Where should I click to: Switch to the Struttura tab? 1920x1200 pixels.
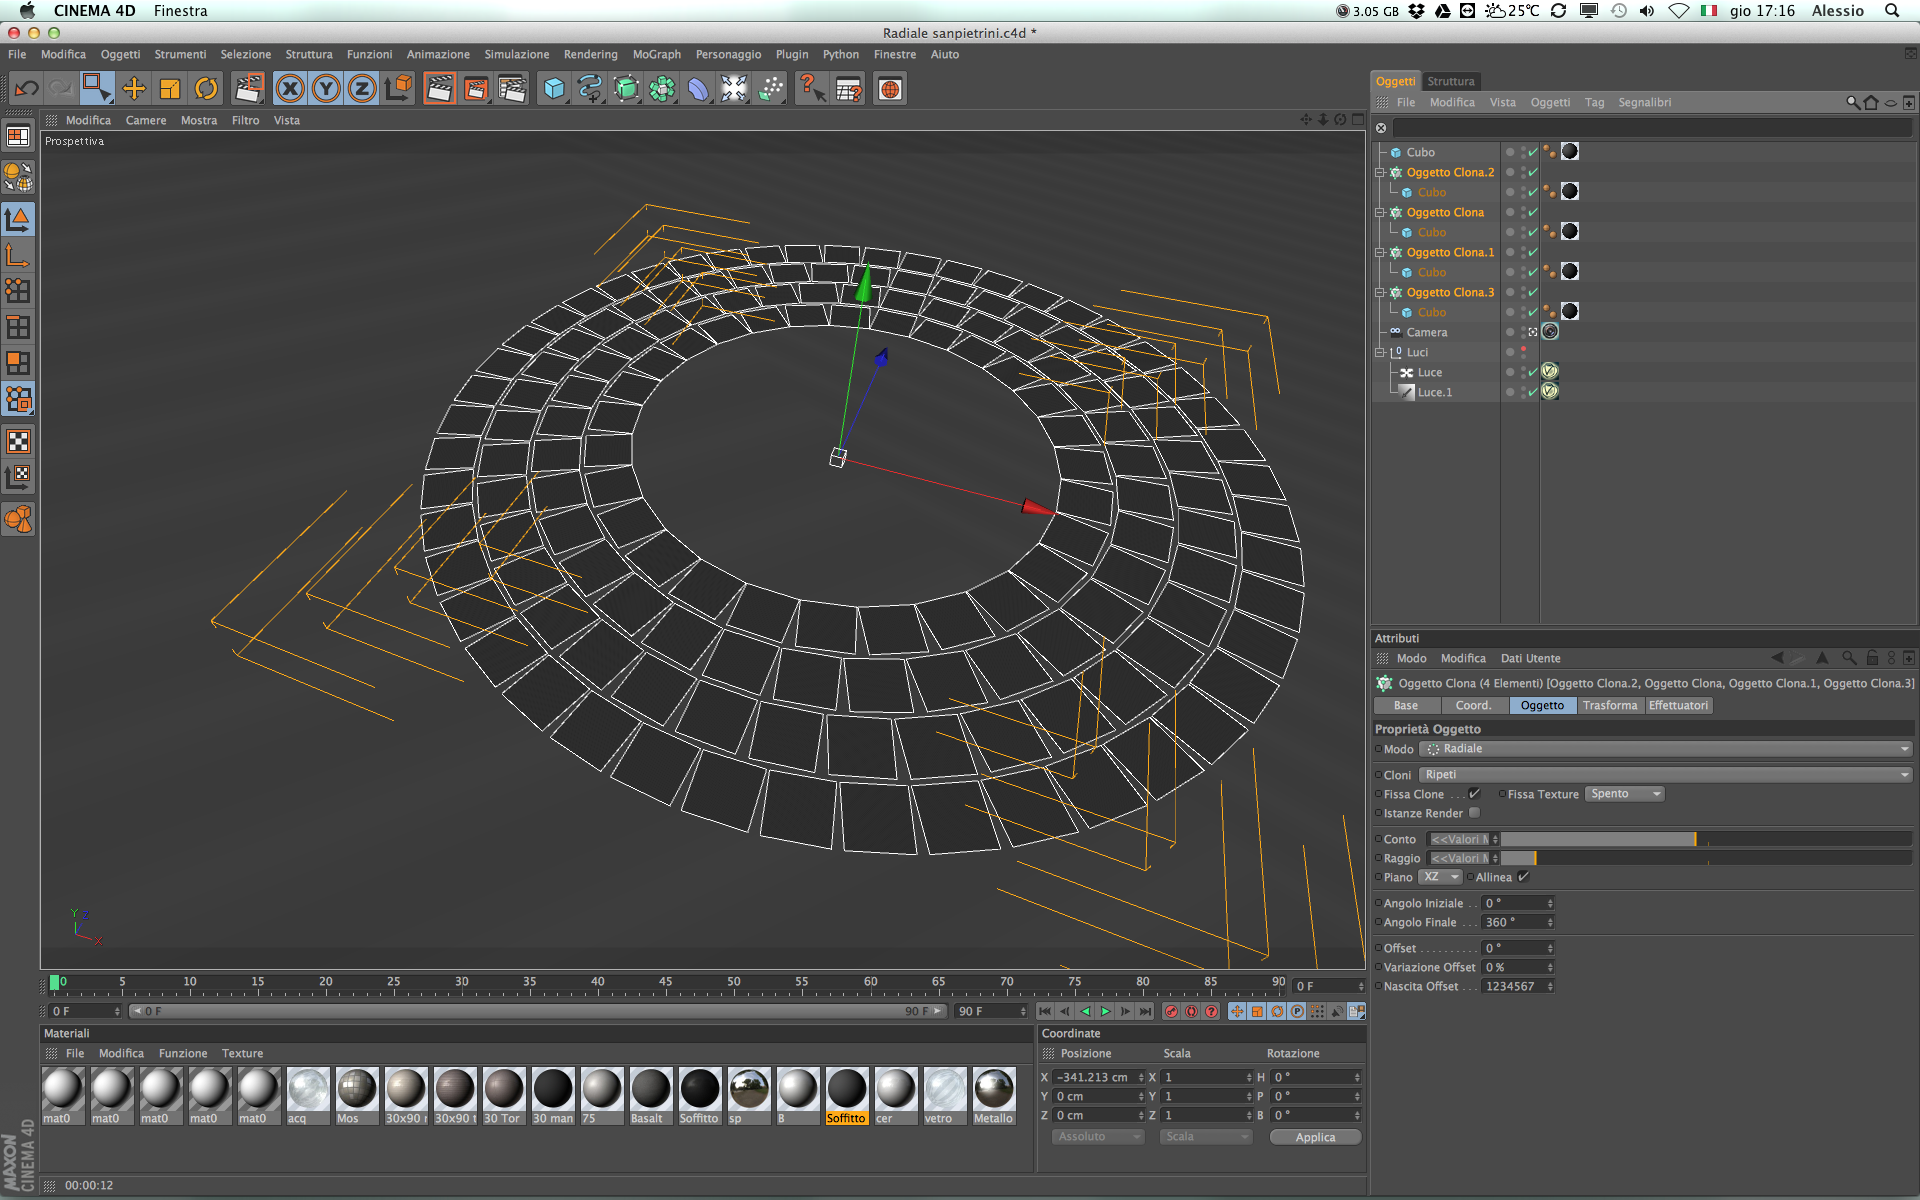[1450, 81]
